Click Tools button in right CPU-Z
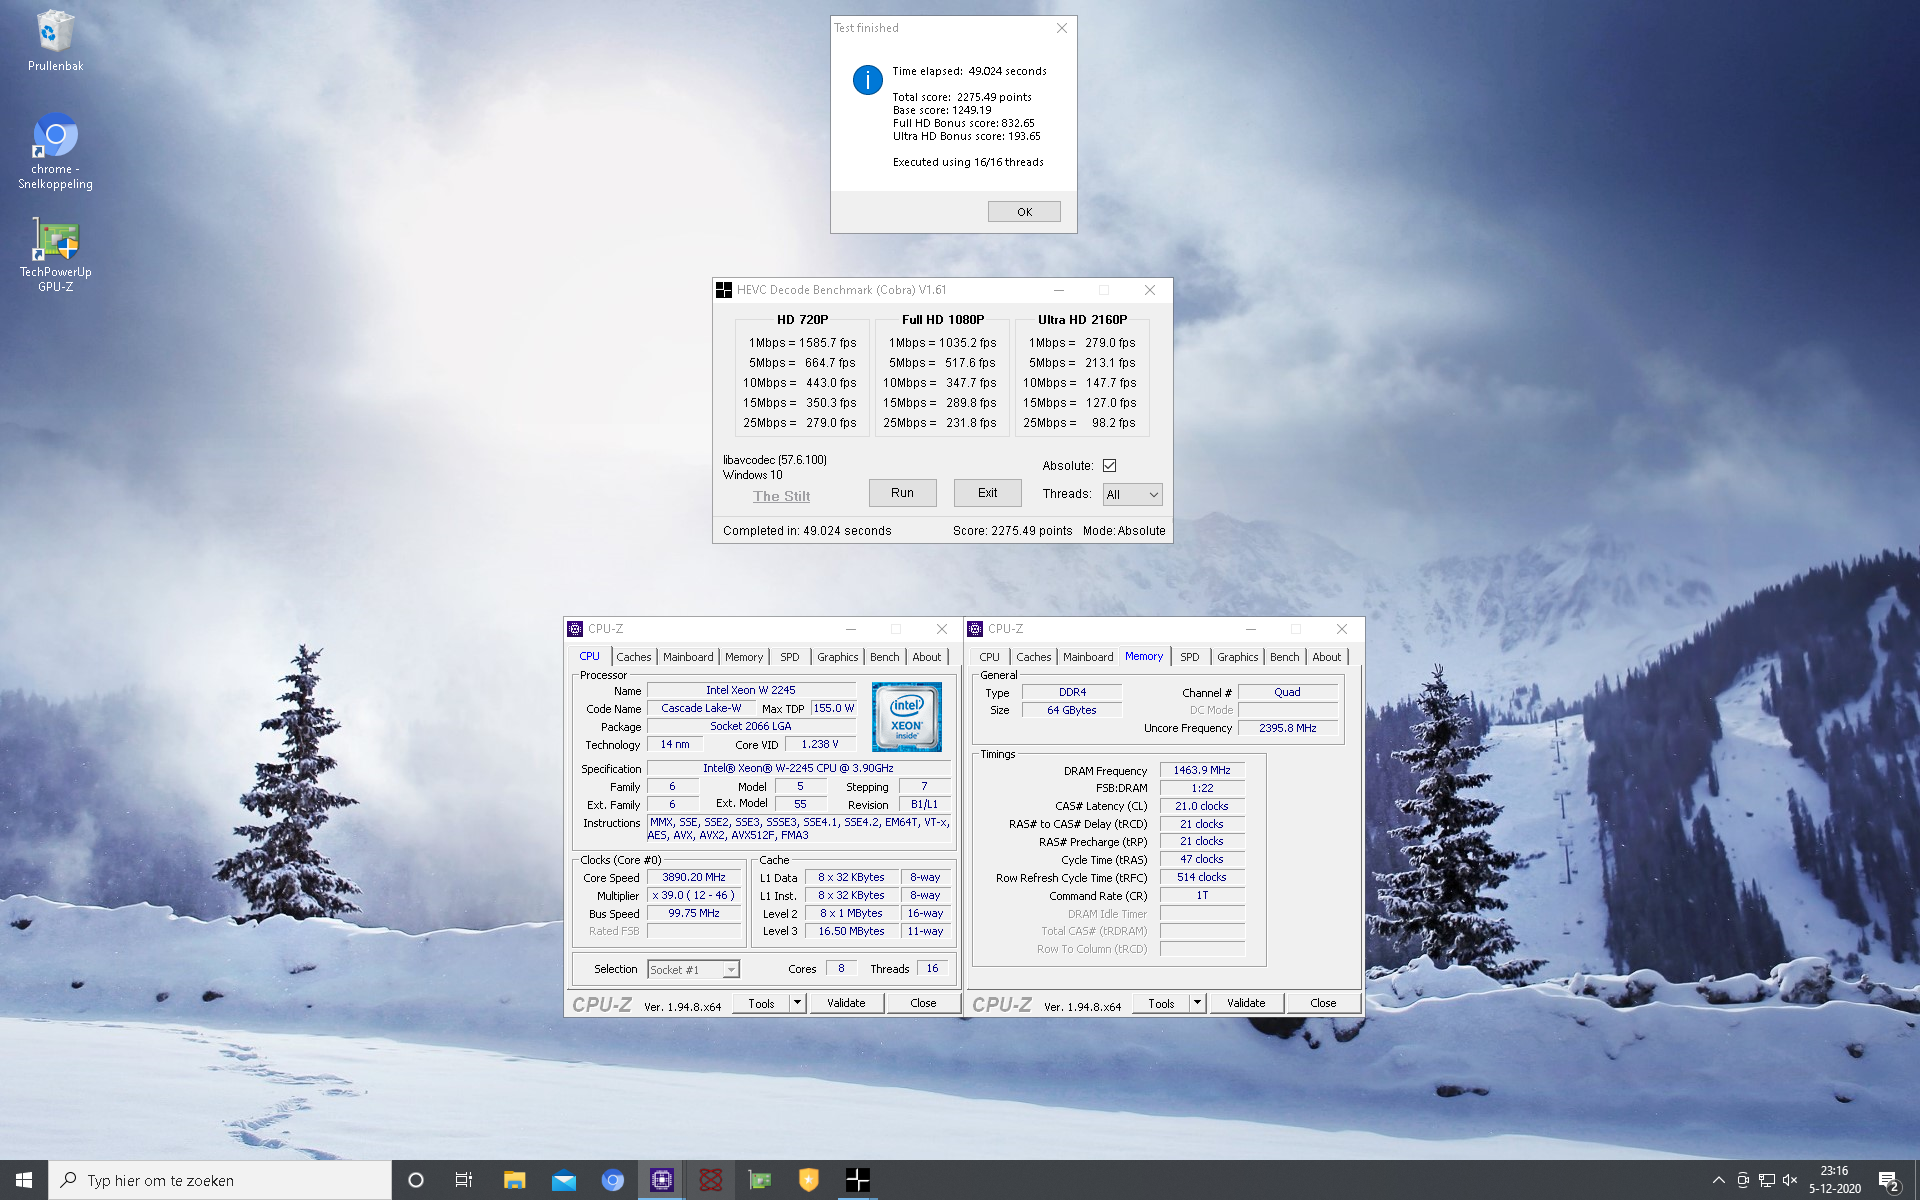Image resolution: width=1920 pixels, height=1200 pixels. [x=1161, y=1003]
